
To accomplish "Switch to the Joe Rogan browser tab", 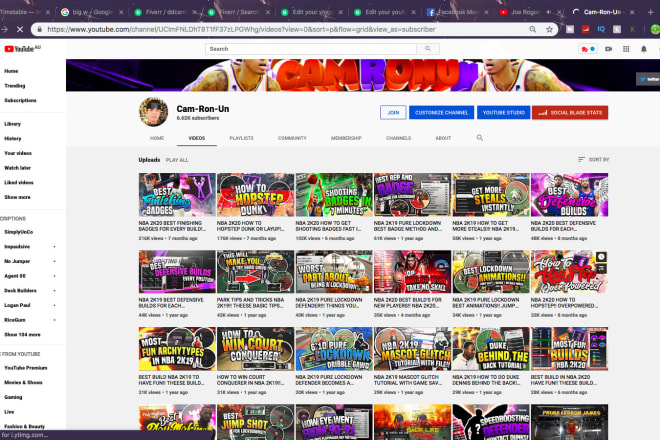I will pos(524,12).
